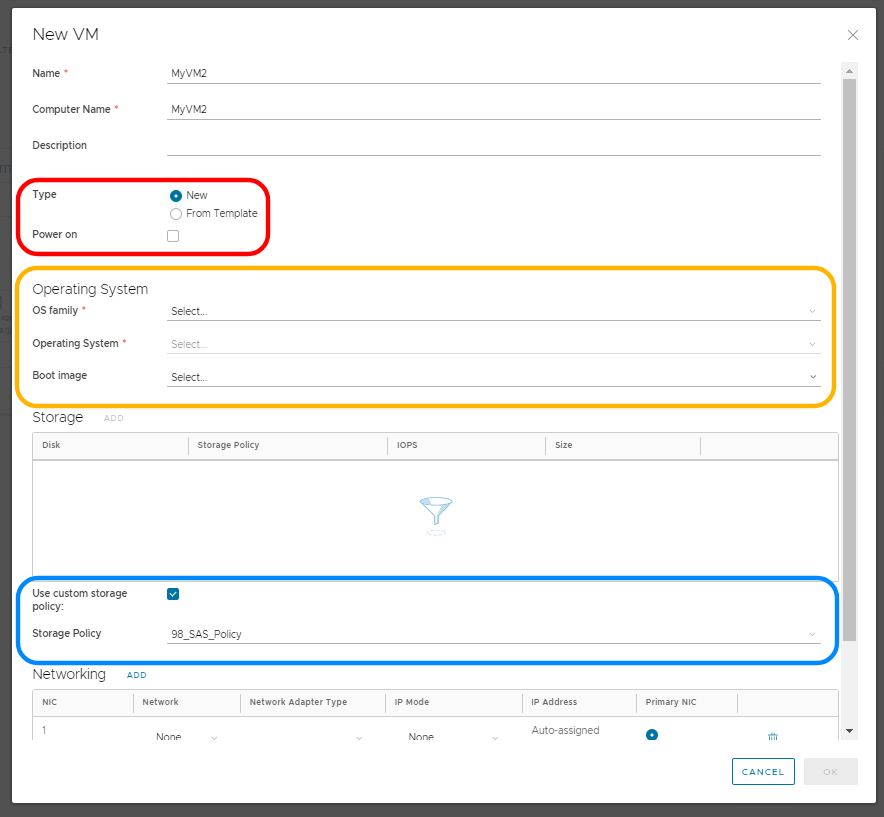Expand the Boot image dropdown
884x817 pixels.
[x=493, y=377]
